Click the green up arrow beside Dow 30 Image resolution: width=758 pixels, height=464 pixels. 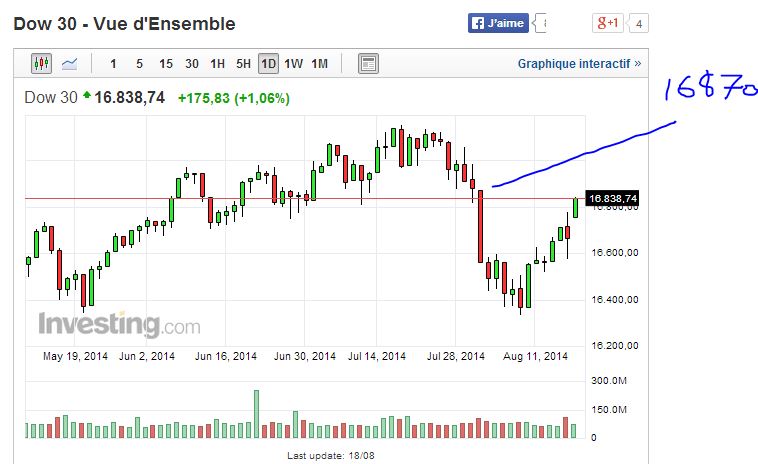pyautogui.click(x=87, y=97)
